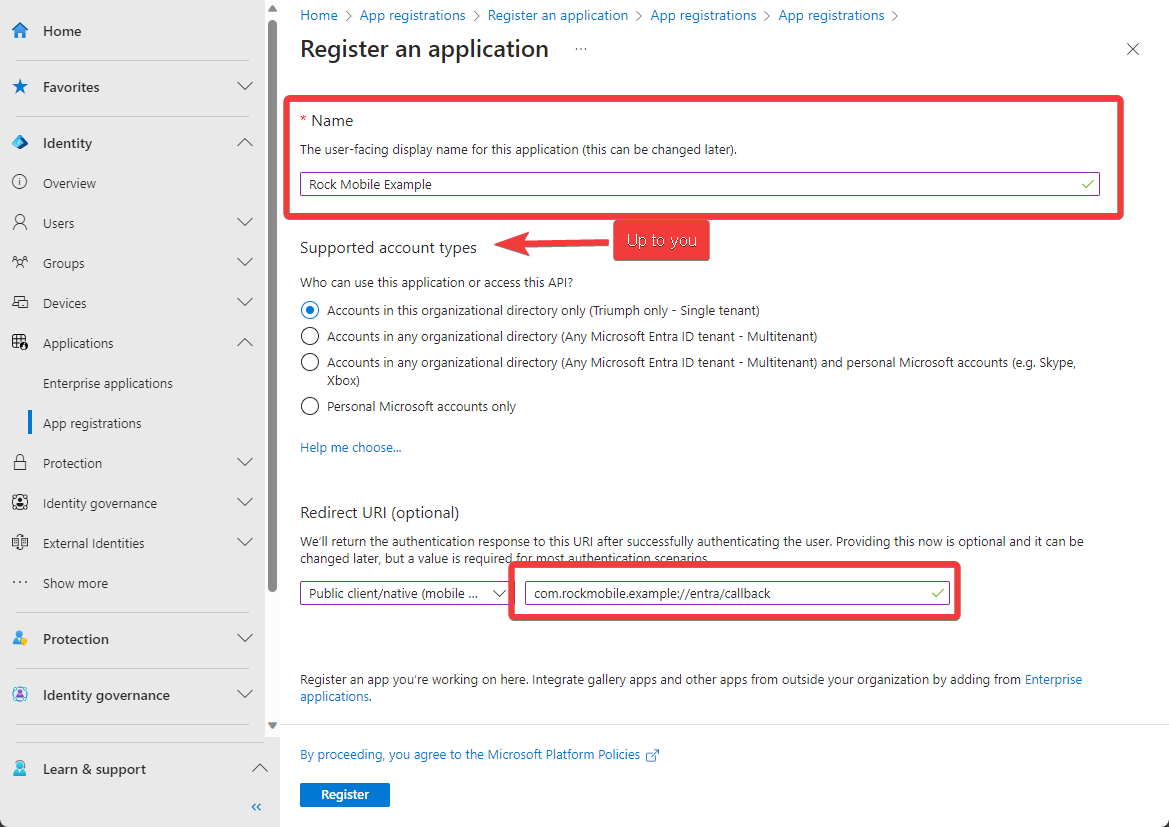Click the Identity governance sub-item icon
Image resolution: width=1169 pixels, height=827 pixels.
pyautogui.click(x=20, y=502)
